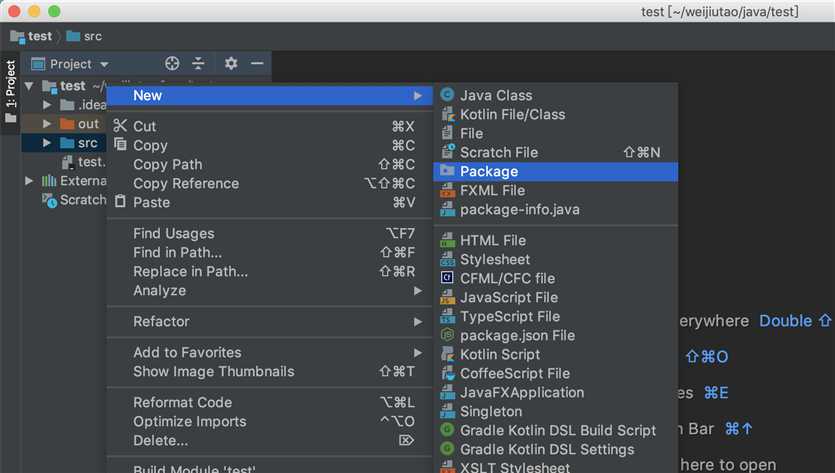Click the Paste clipboard icon
835x473 pixels.
pos(120,201)
